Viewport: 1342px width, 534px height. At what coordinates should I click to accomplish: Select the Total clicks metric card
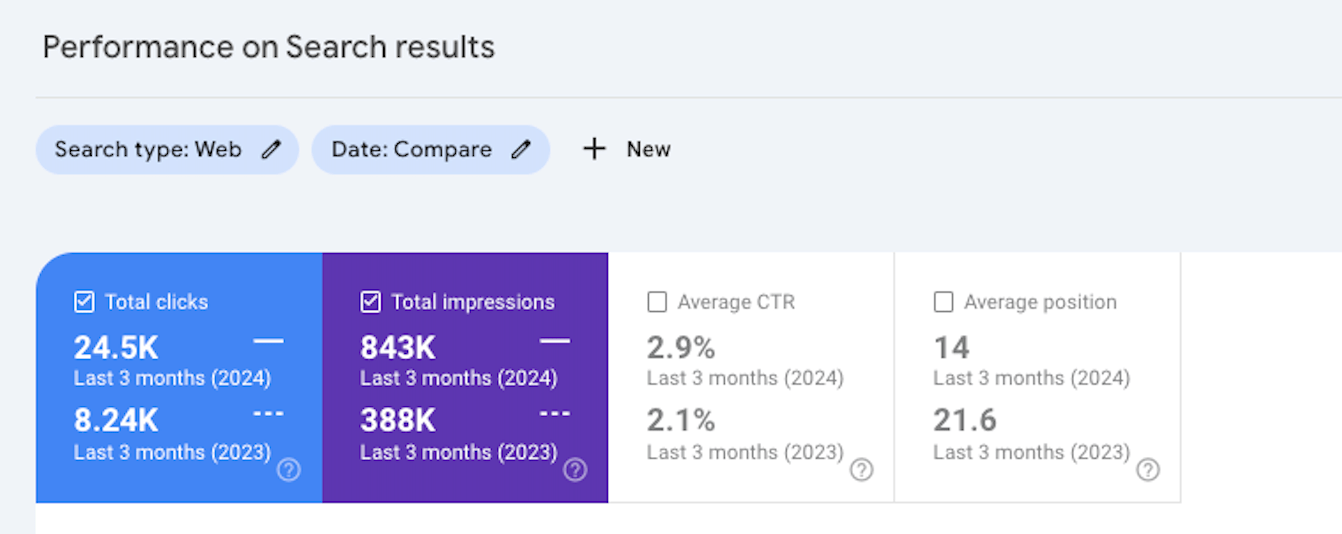coord(179,377)
